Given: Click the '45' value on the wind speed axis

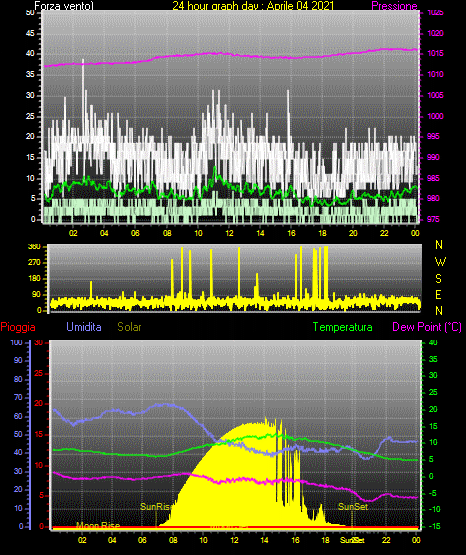Looking at the screenshot, I should pyautogui.click(x=30, y=33).
